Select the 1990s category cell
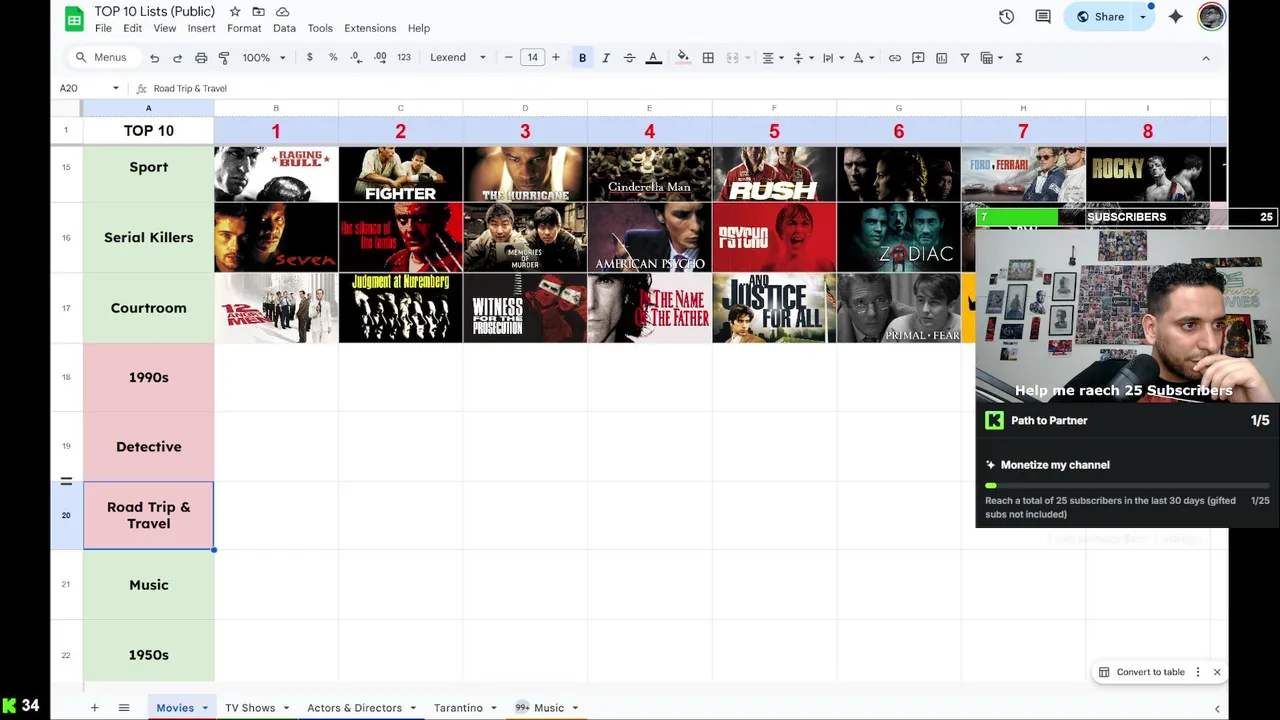The height and width of the screenshot is (720, 1280). pos(148,377)
